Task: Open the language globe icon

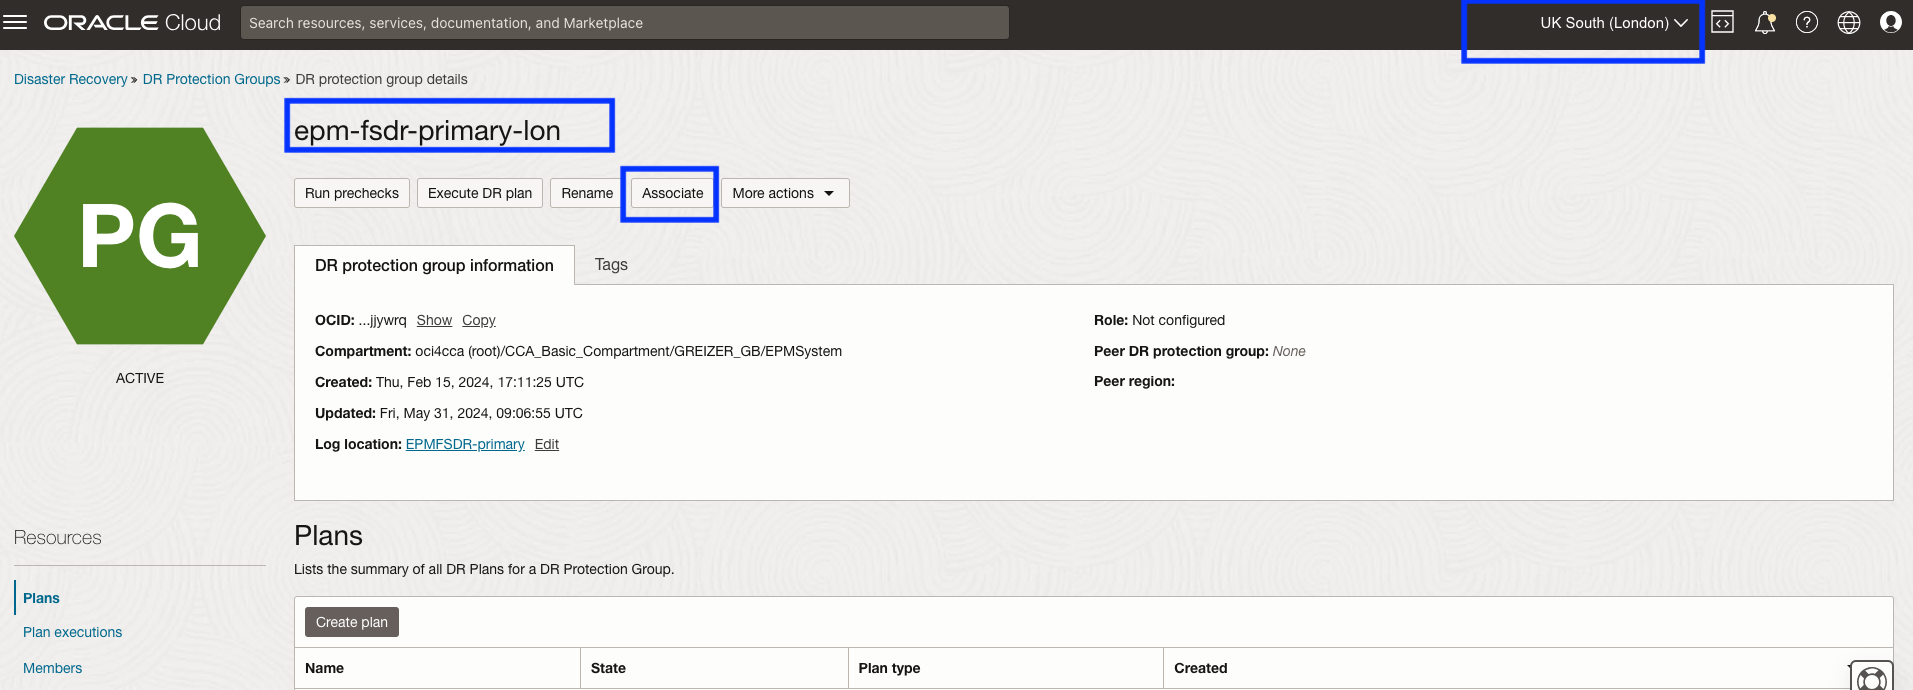Action: tap(1849, 22)
